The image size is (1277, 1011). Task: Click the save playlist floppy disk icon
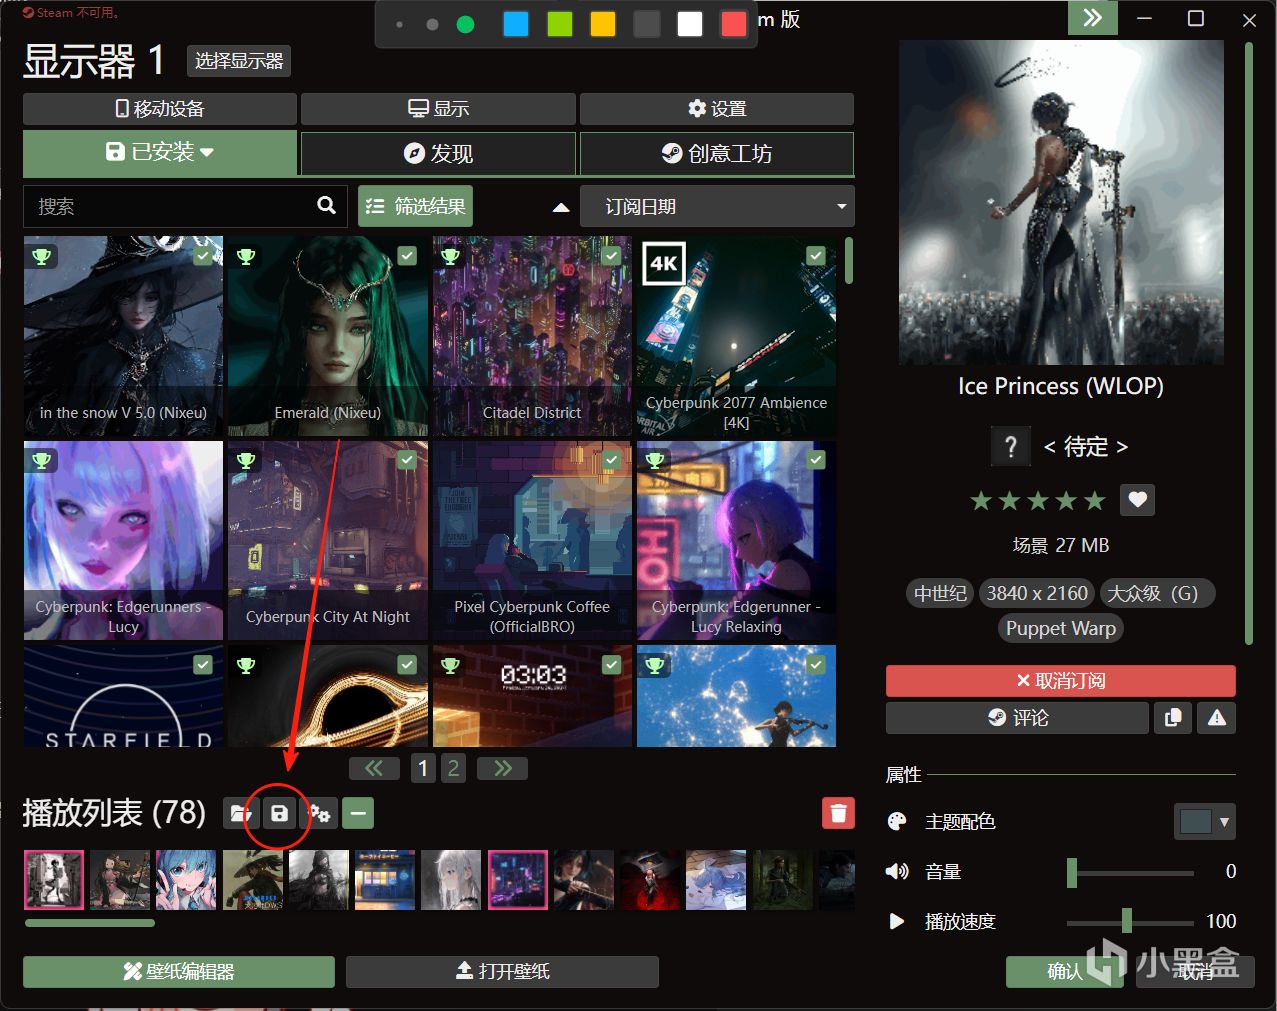[279, 813]
